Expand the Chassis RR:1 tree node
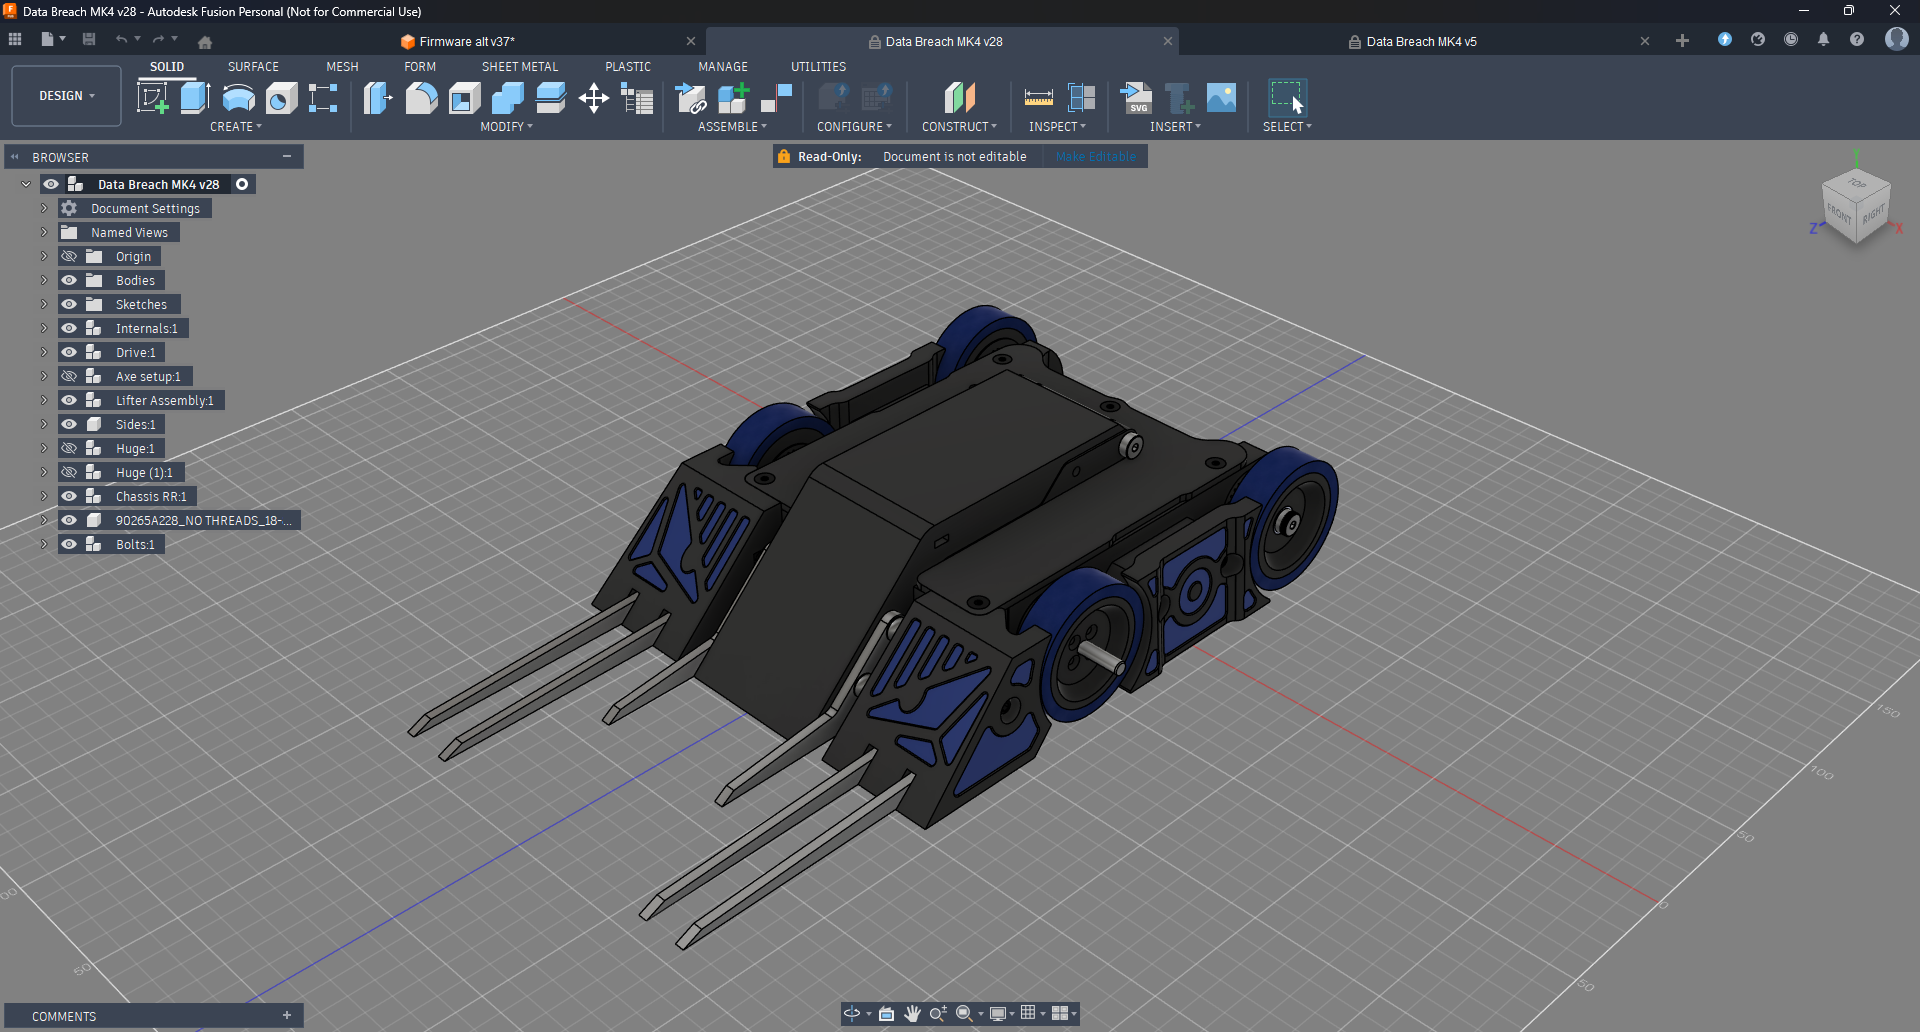Viewport: 1920px width, 1032px height. click(44, 496)
